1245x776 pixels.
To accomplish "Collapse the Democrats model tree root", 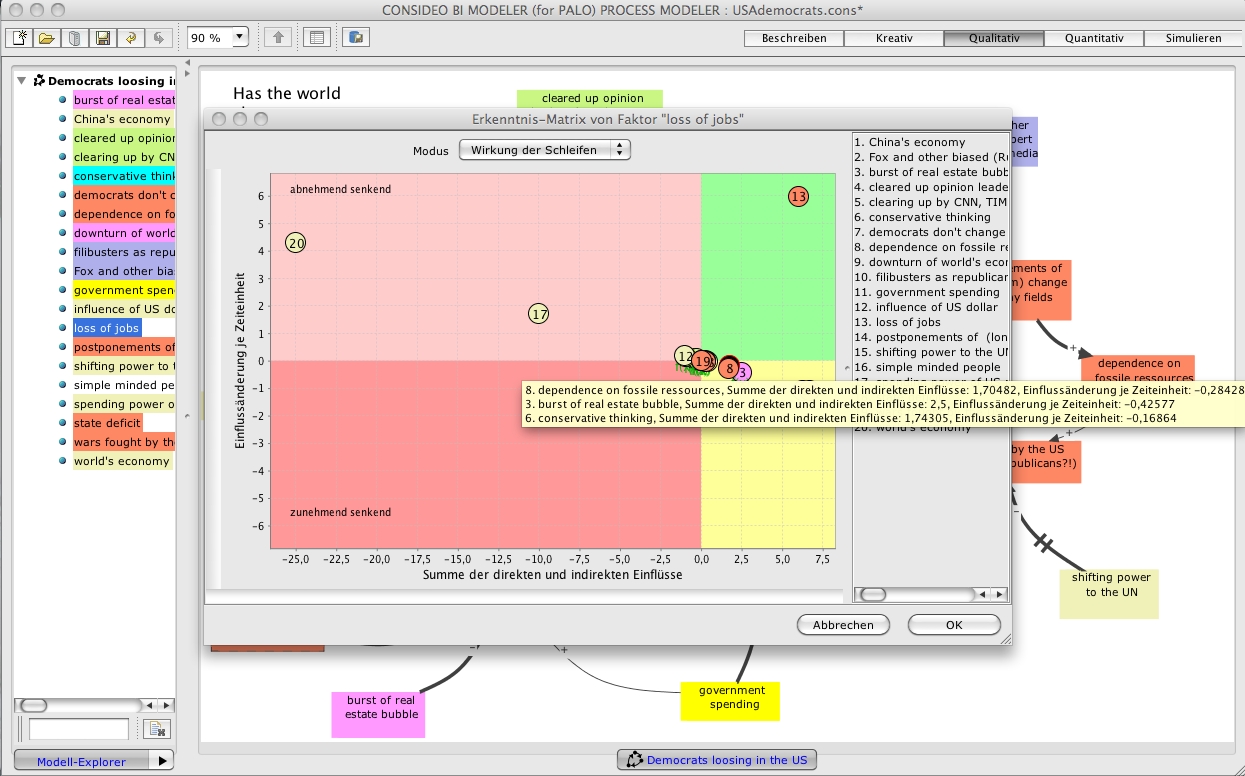I will pyautogui.click(x=23, y=81).
